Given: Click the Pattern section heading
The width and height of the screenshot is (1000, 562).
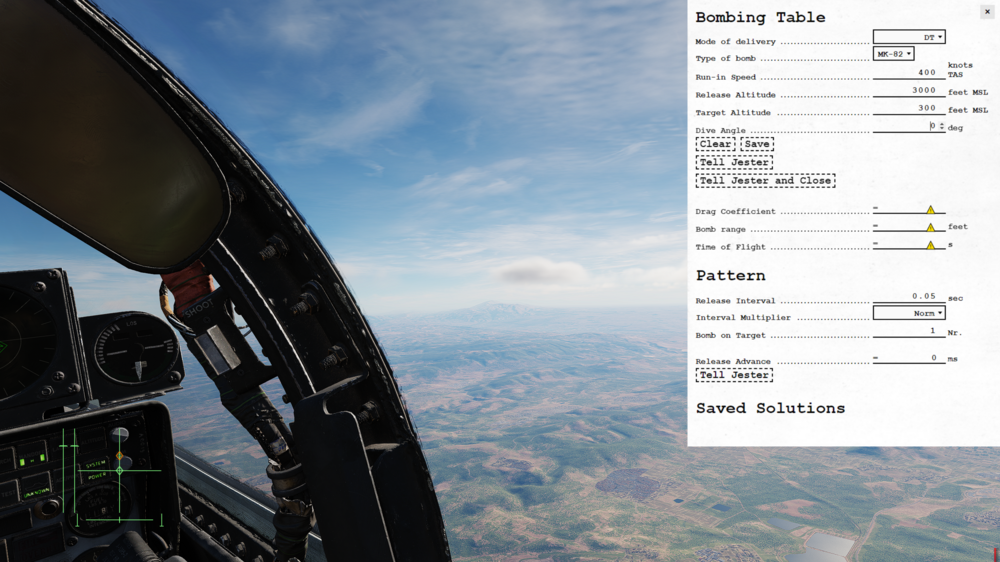Looking at the screenshot, I should 731,276.
